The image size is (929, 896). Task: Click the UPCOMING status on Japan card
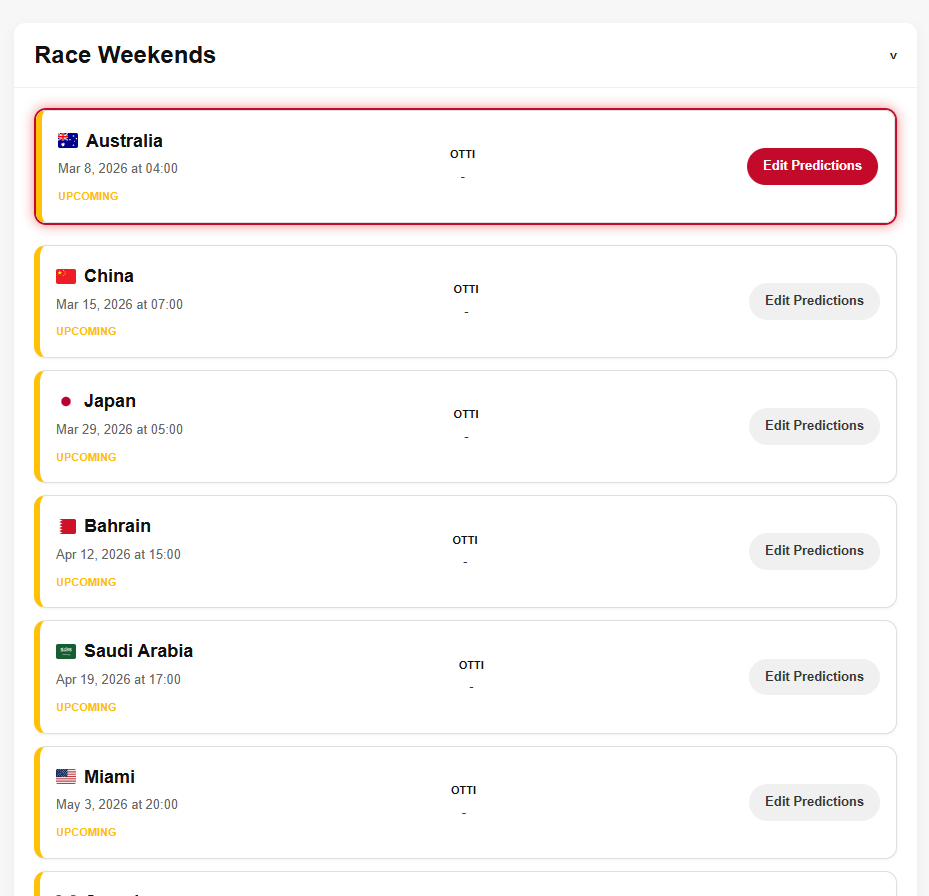point(86,457)
